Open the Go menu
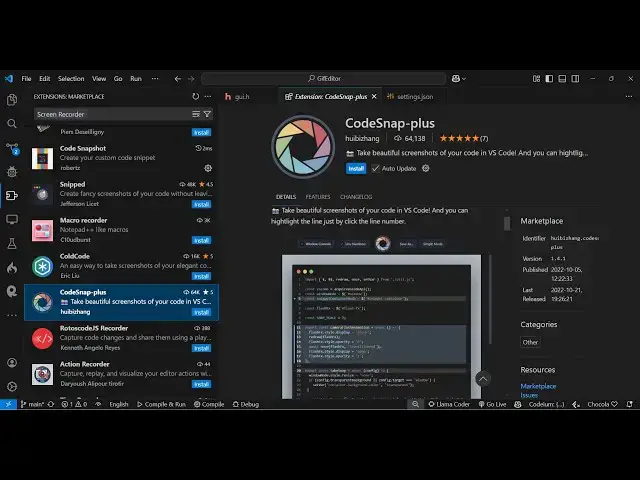Viewport: 640px width, 480px height. coord(118,78)
